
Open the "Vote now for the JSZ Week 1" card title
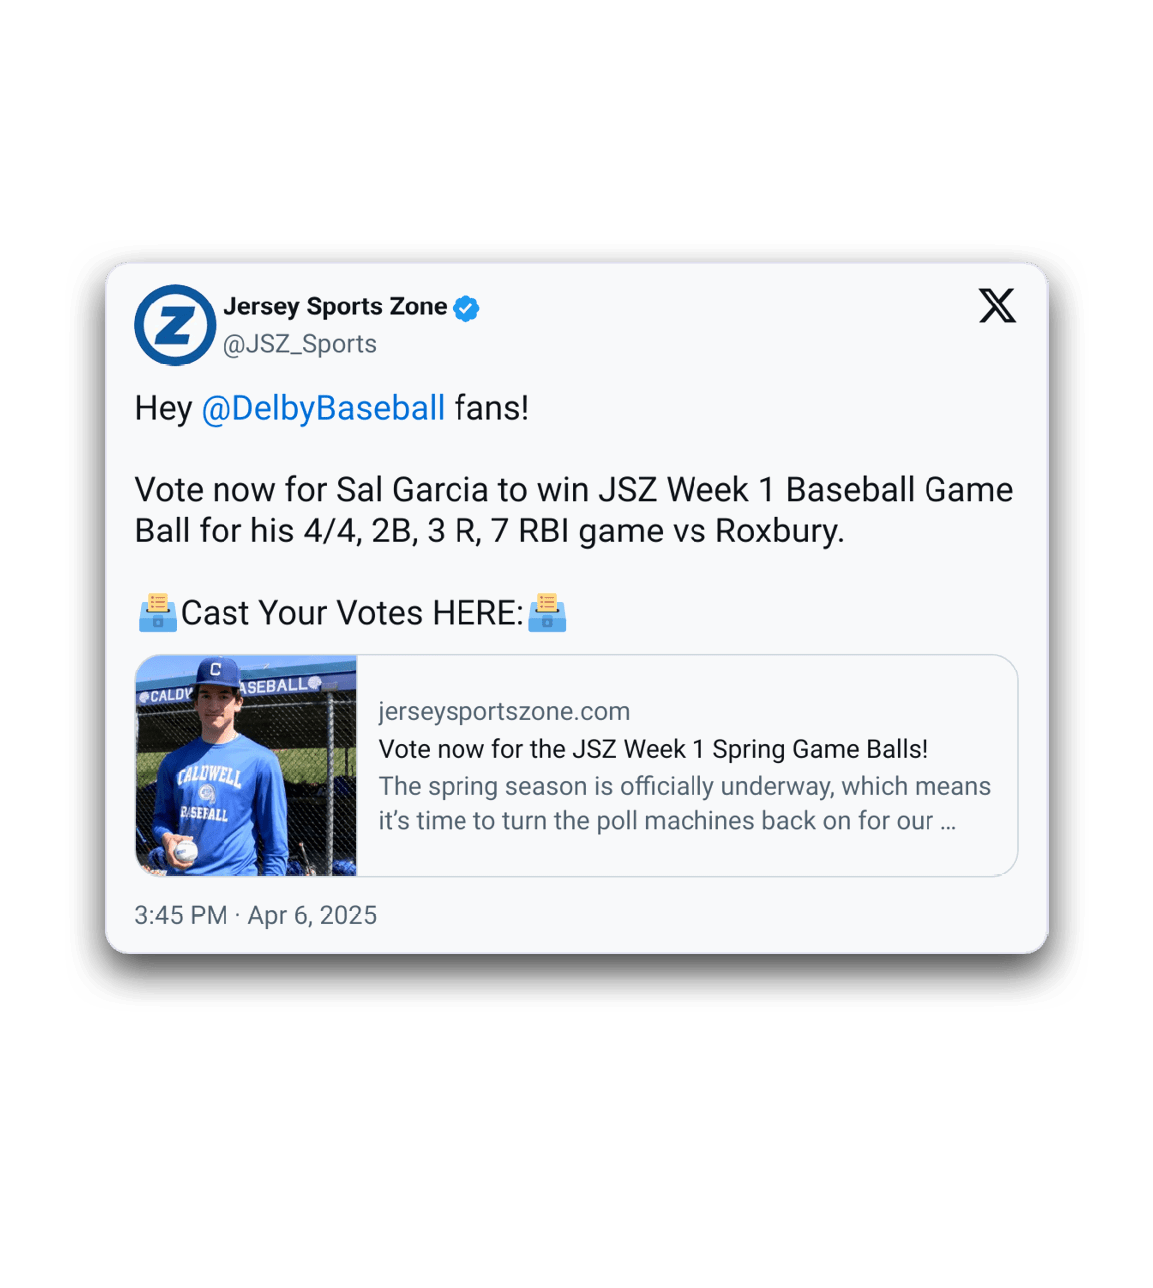click(x=653, y=749)
